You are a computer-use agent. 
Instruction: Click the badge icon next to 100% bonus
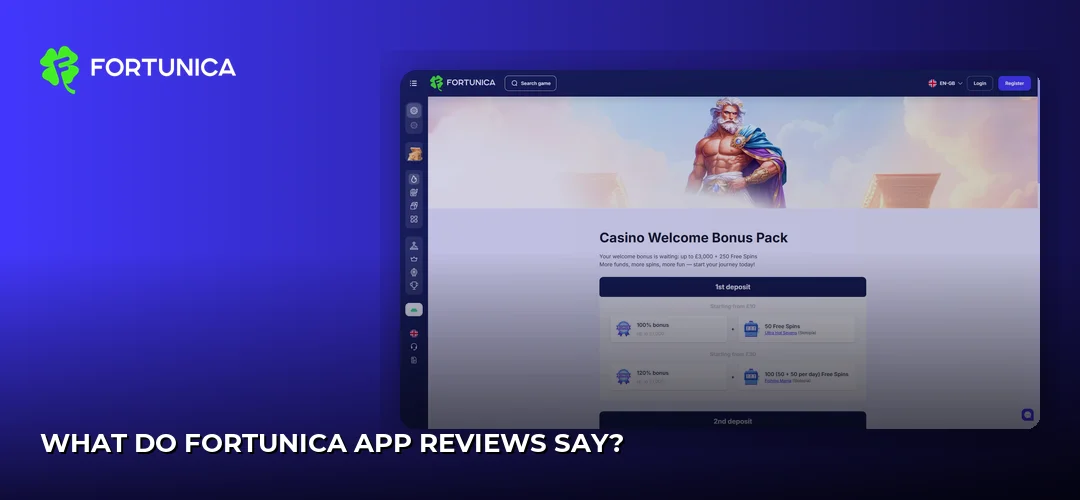(x=623, y=329)
